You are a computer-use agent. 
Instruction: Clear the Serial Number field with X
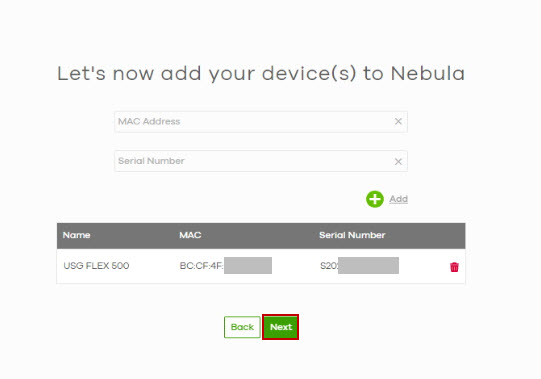[x=398, y=162]
